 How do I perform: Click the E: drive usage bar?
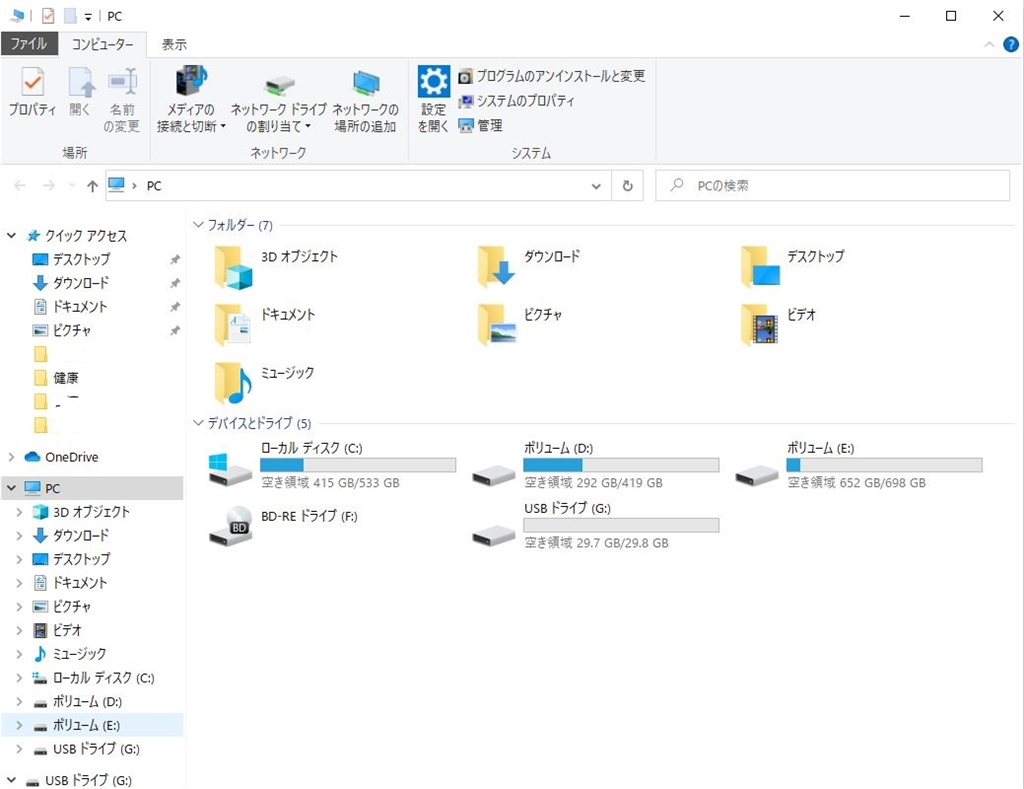(884, 465)
